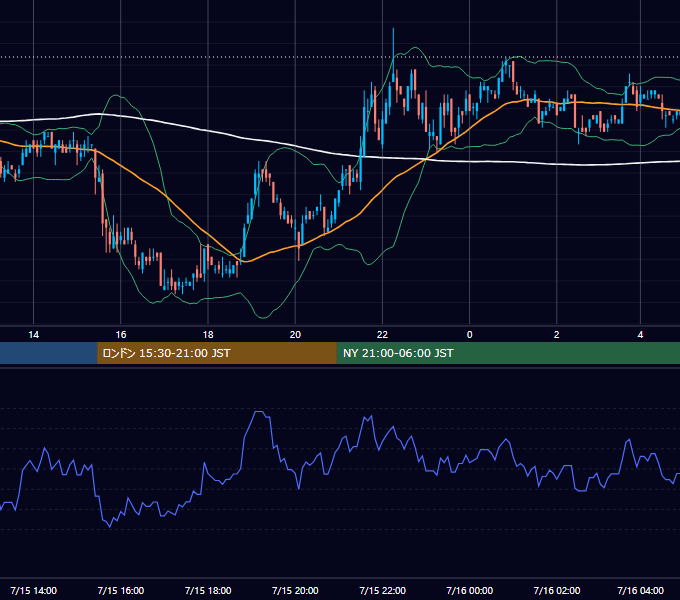The width and height of the screenshot is (680, 600).
Task: Select the blue session bar before London
Action: pyautogui.click(x=49, y=353)
